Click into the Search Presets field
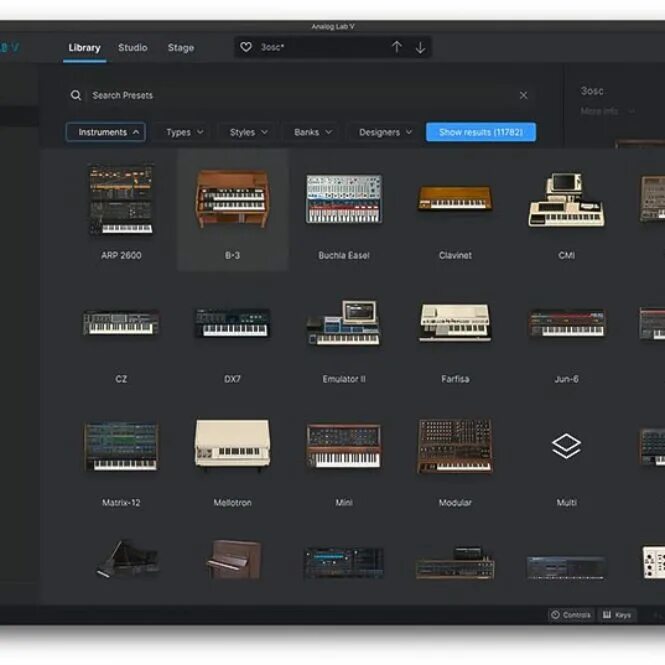This screenshot has height=665, width=665. point(301,95)
